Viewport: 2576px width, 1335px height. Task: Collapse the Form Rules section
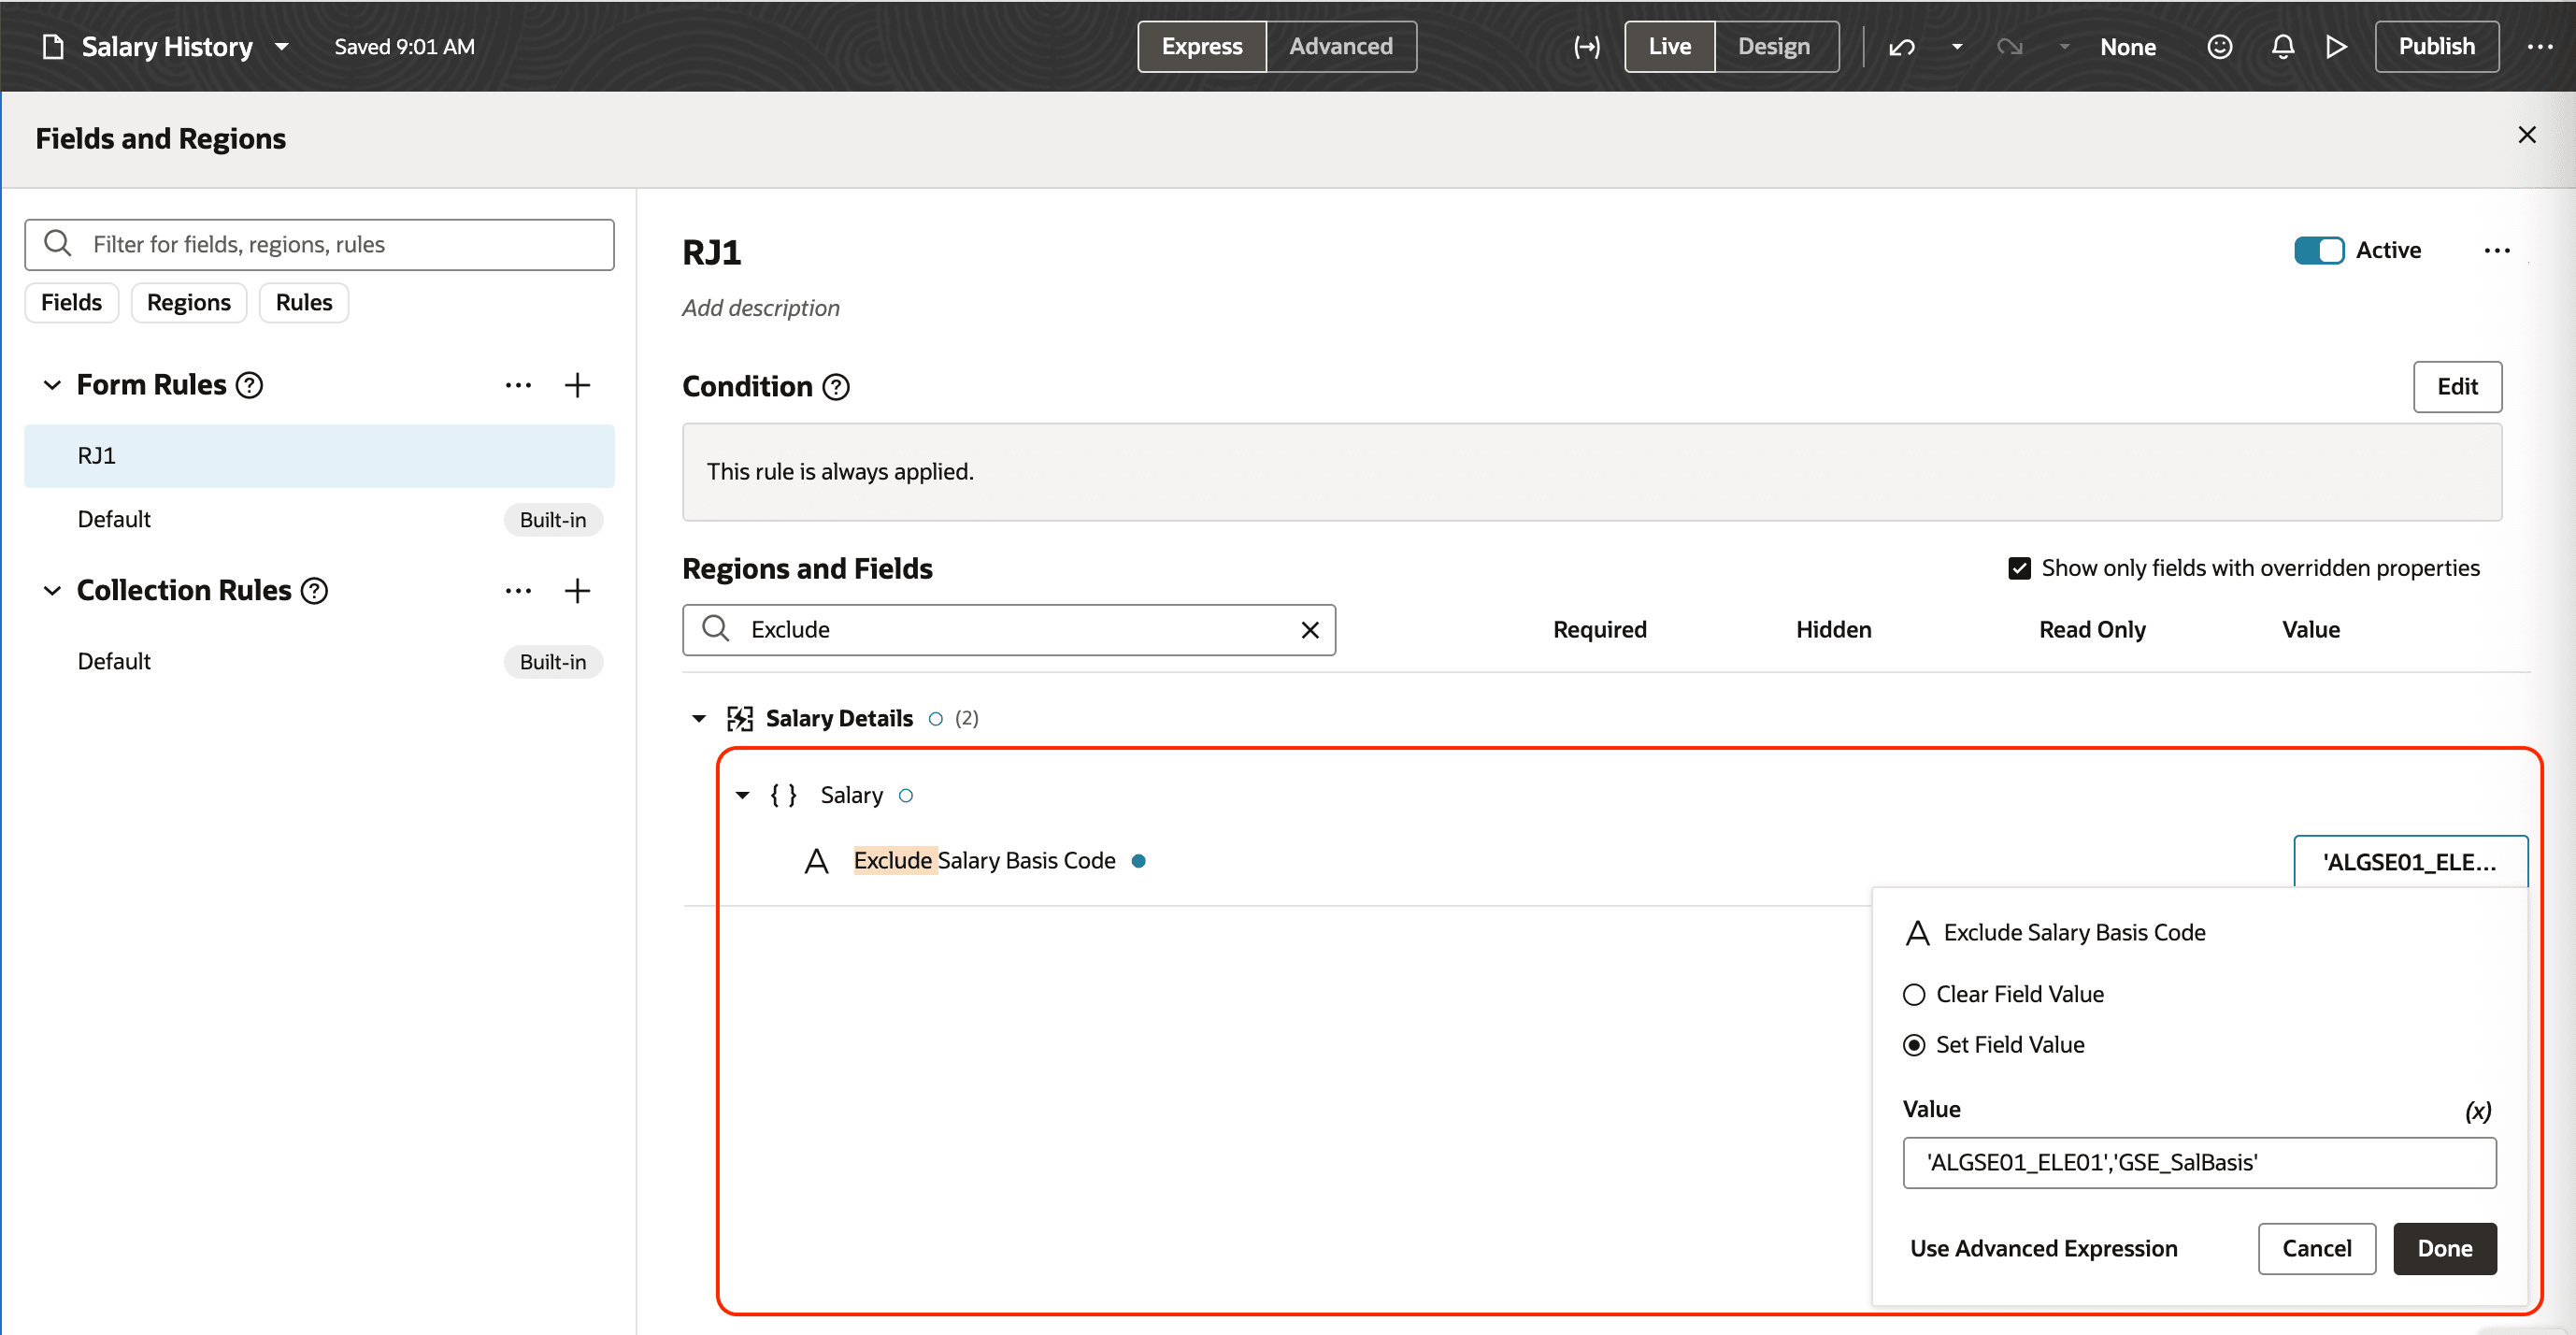pos(52,384)
